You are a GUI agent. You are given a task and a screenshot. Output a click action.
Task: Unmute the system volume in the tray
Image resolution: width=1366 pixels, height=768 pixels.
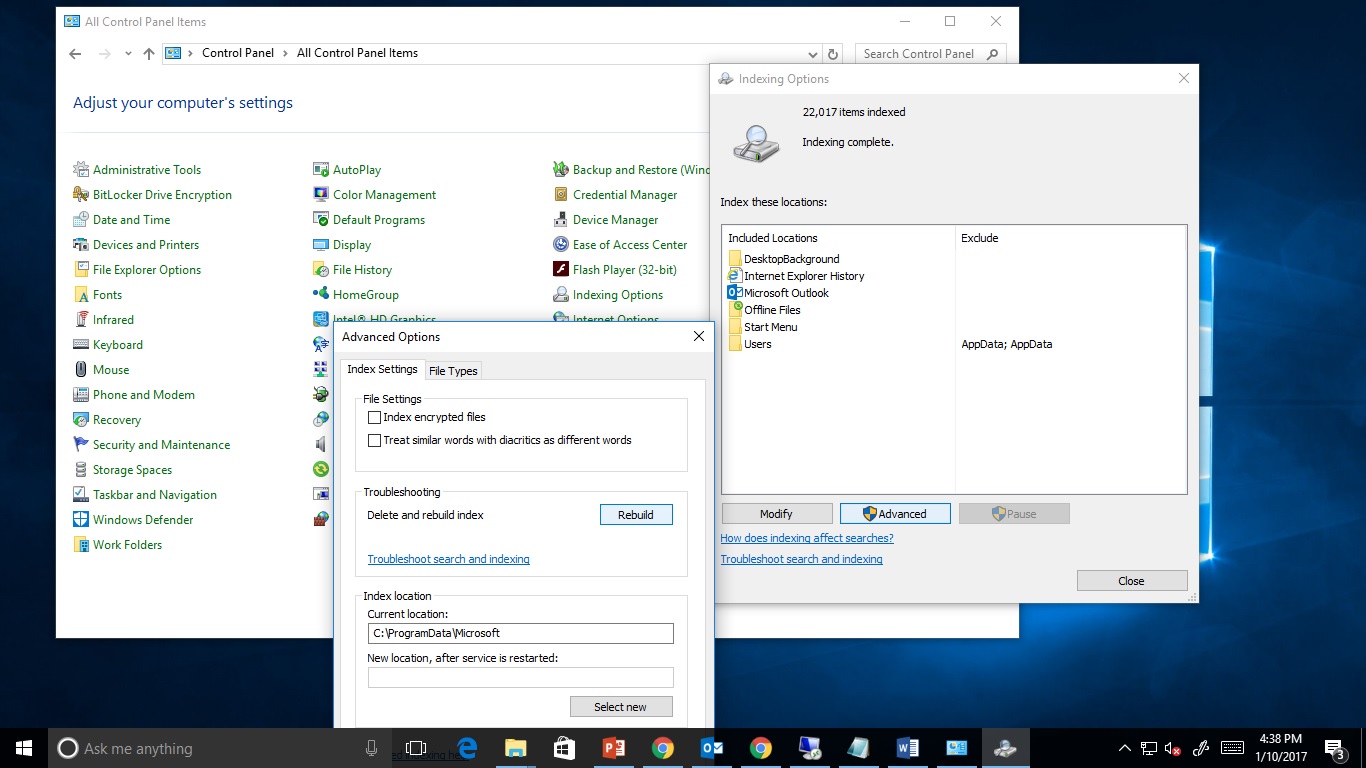pyautogui.click(x=1172, y=747)
